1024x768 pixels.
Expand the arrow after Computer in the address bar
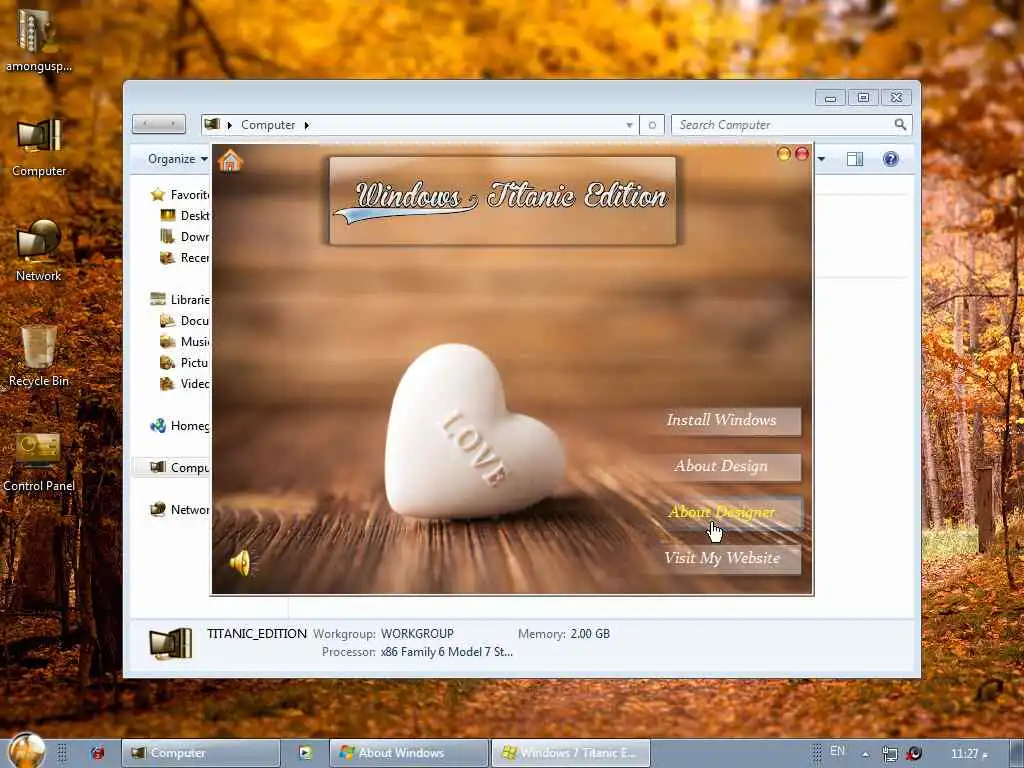[x=306, y=125]
